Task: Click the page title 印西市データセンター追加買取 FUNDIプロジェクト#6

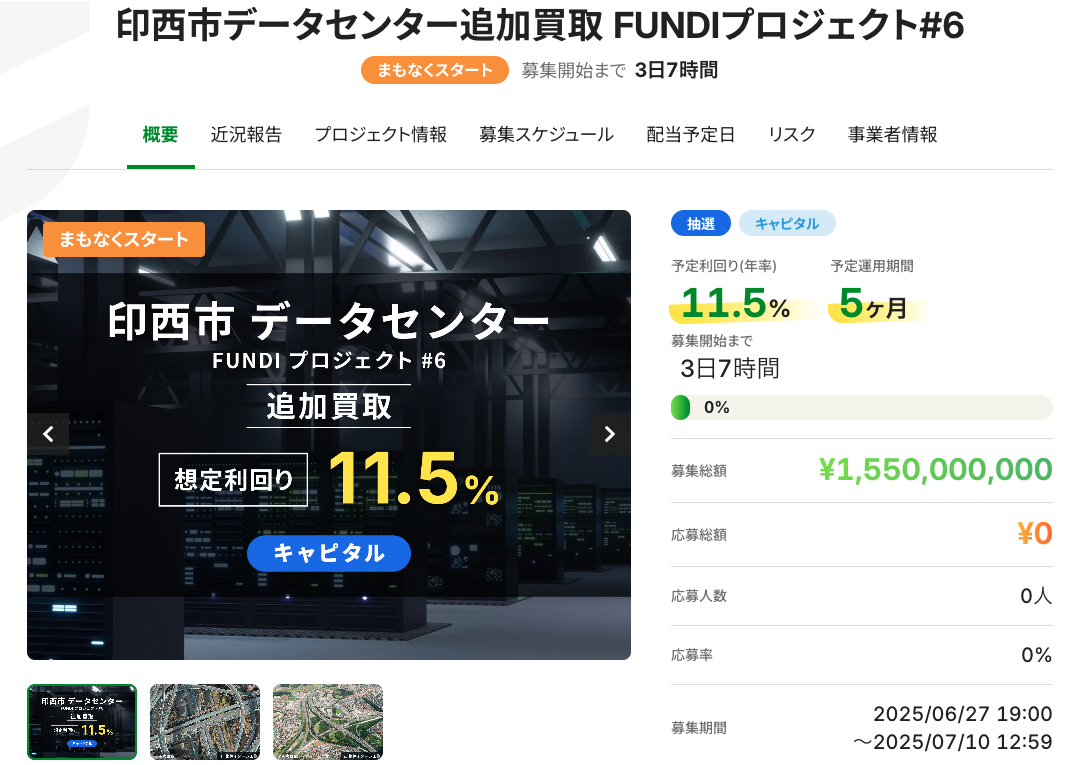Action: point(540,26)
